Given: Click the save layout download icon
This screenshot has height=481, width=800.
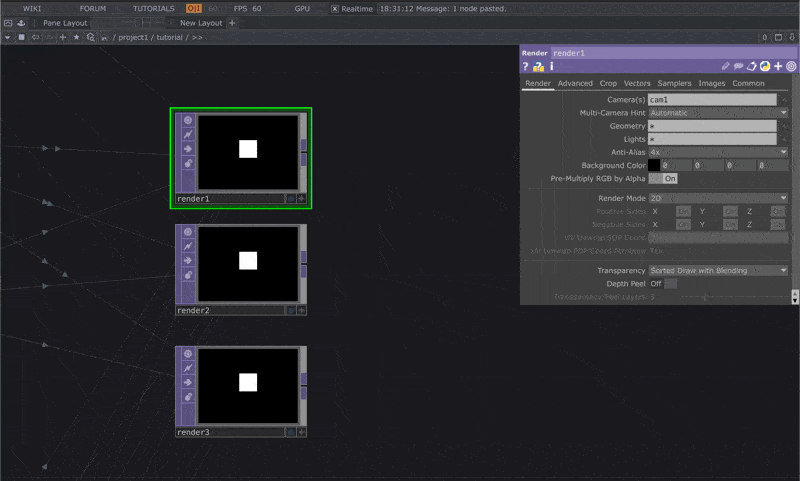Looking at the screenshot, I should pos(21,23).
